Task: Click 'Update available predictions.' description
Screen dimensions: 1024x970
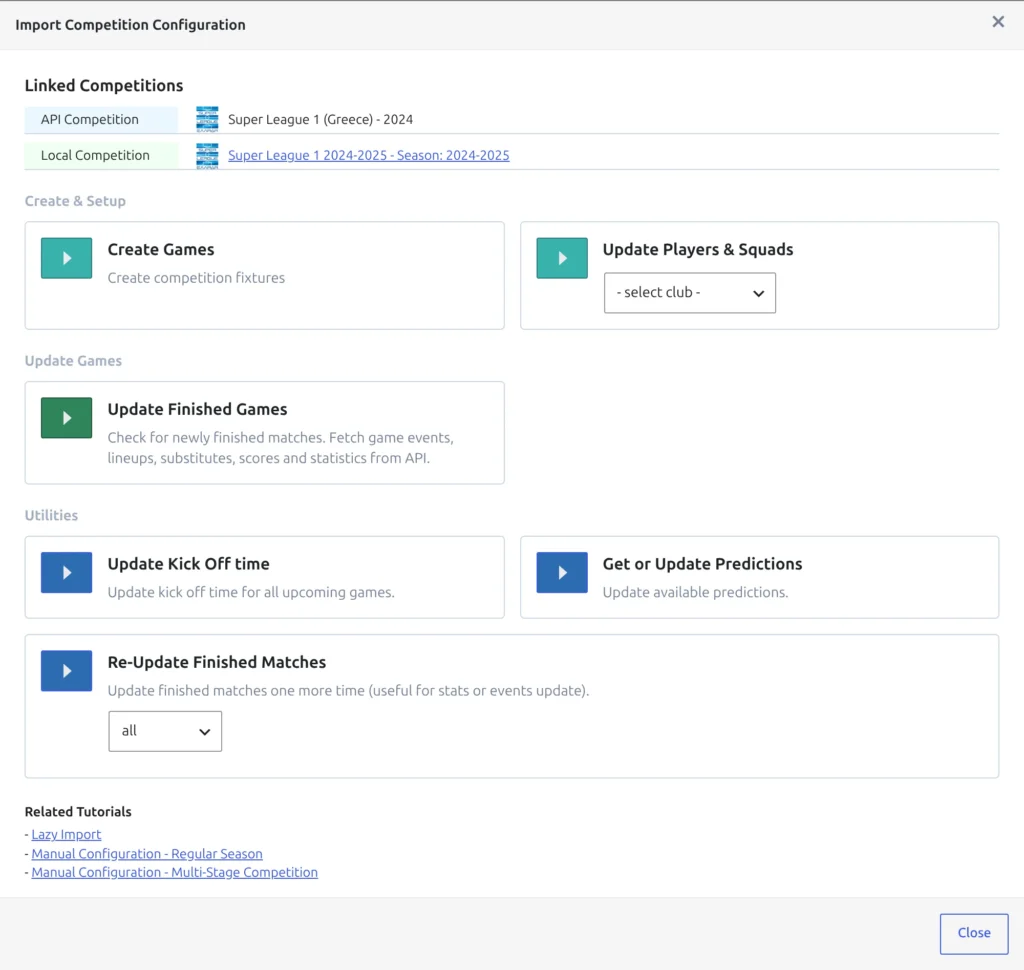Action: click(x=695, y=592)
